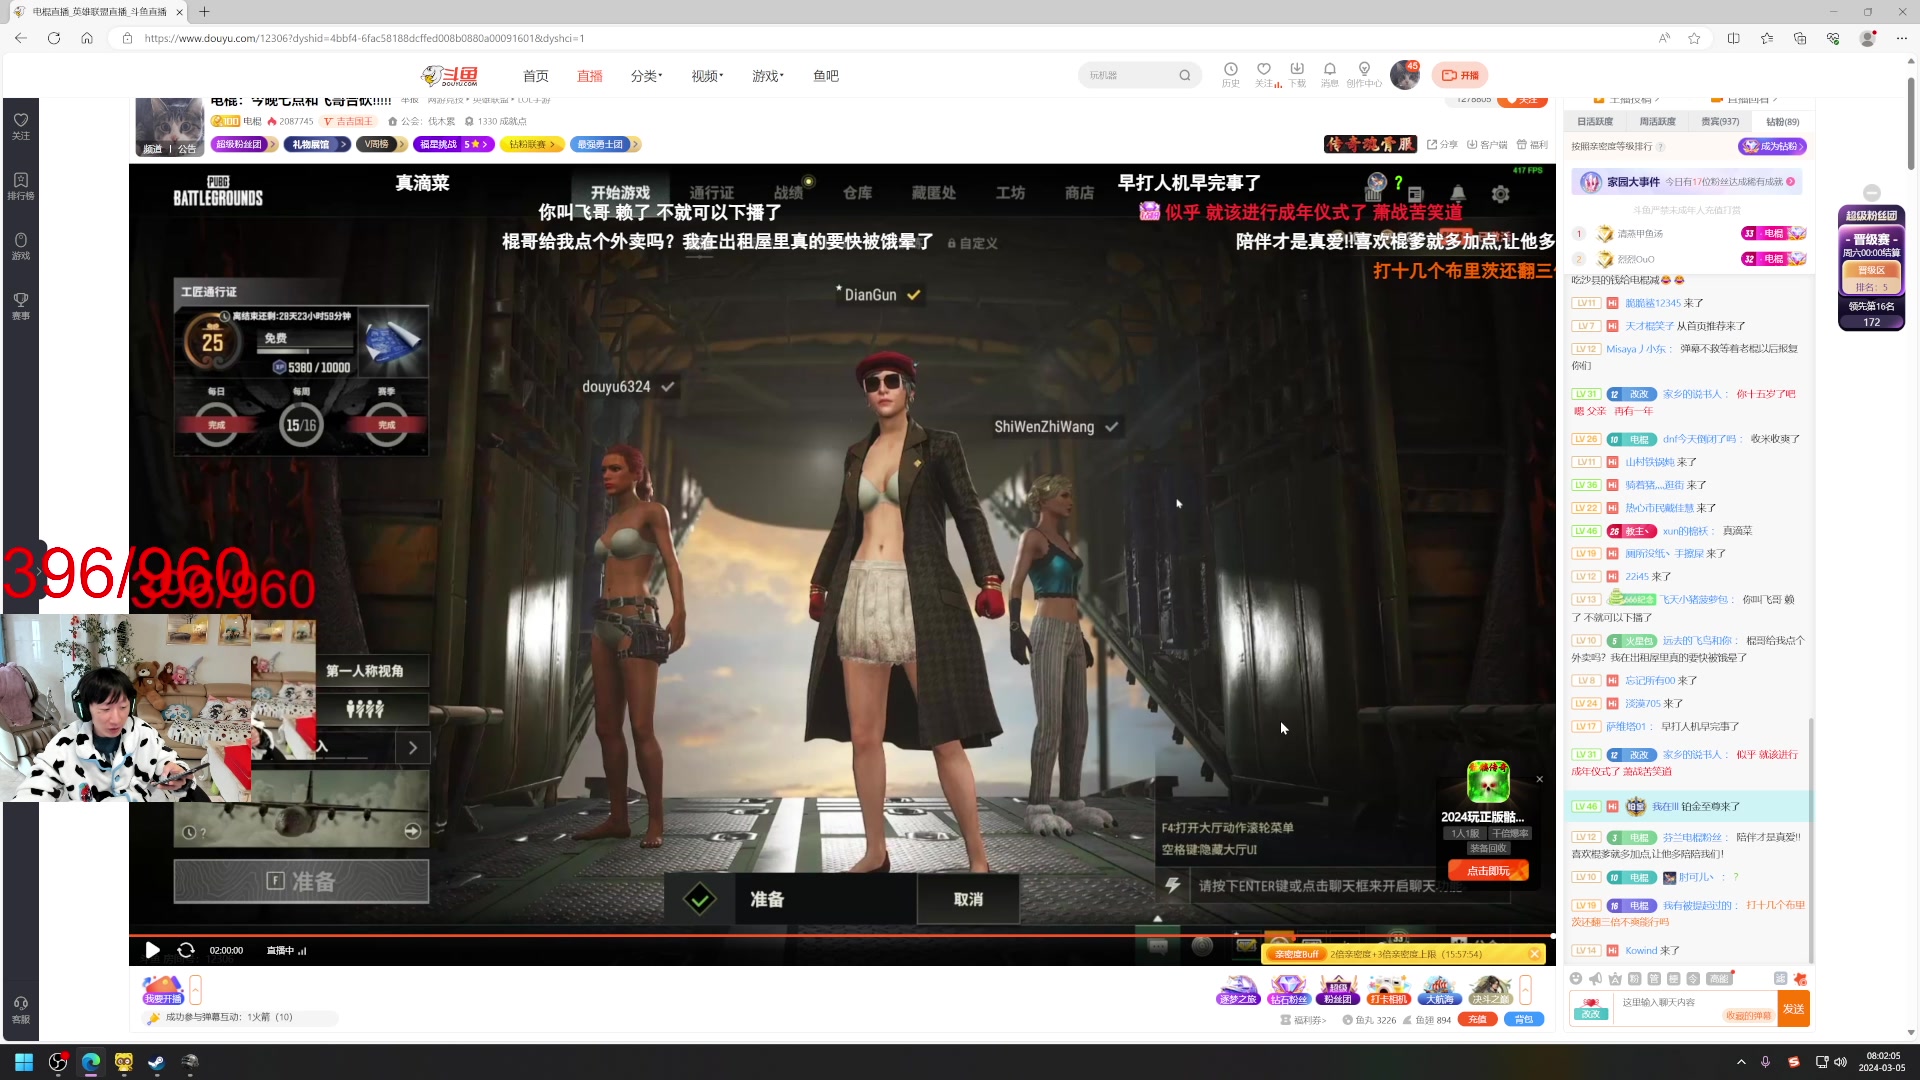Expand the V周榜 badge
This screenshot has width=1920, height=1080.
(382, 145)
